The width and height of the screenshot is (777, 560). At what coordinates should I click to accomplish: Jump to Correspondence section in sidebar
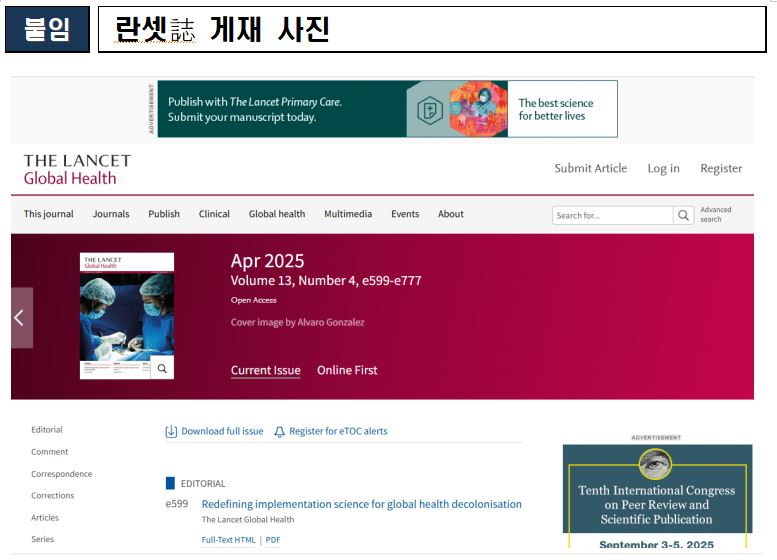tap(61, 474)
